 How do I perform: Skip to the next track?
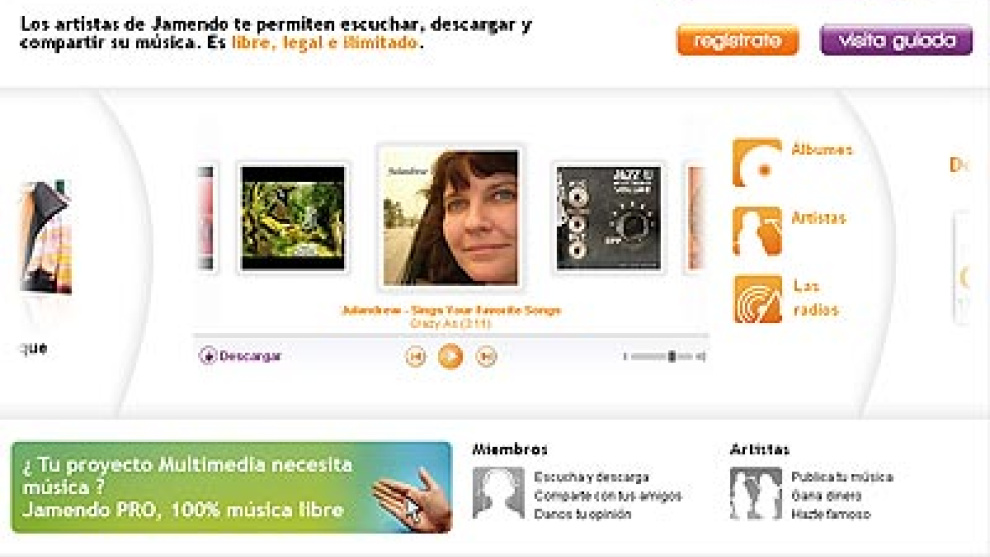point(486,356)
